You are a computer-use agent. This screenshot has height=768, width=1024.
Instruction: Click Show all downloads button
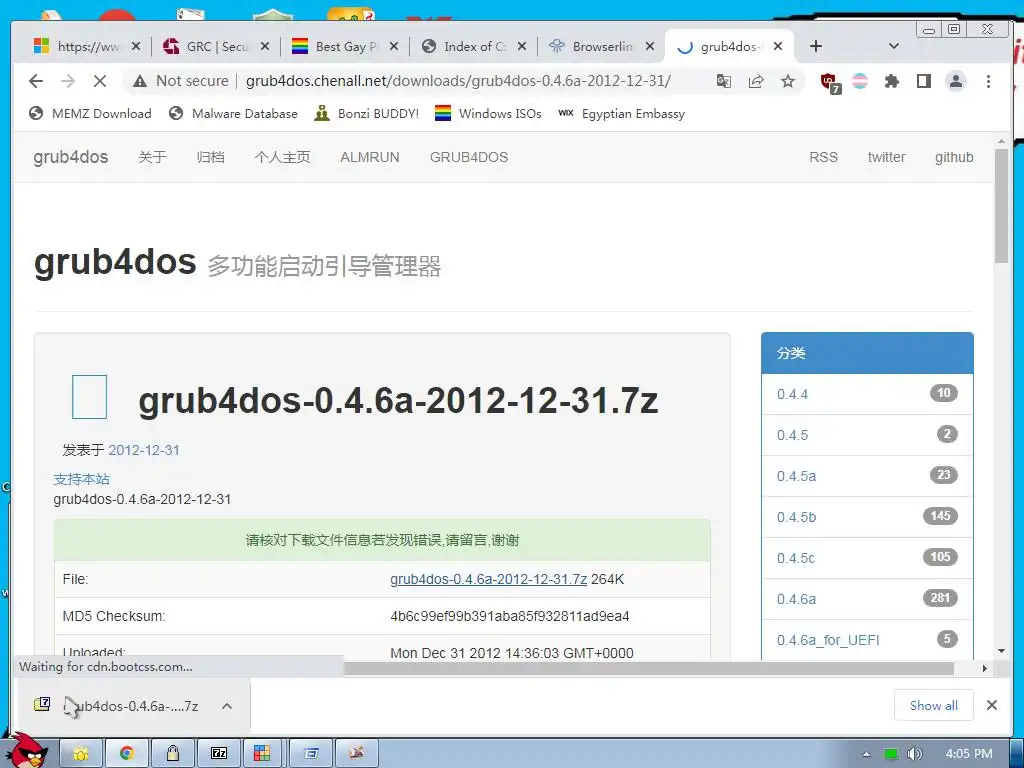[x=933, y=705]
